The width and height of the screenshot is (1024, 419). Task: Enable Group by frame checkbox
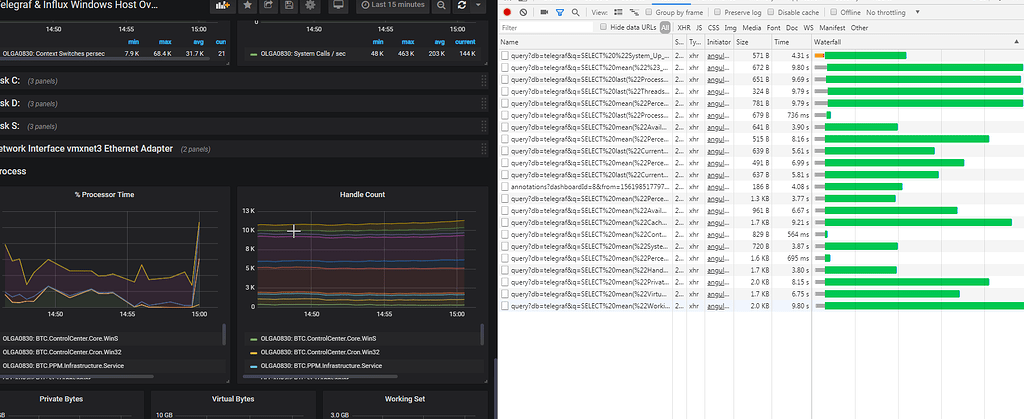[647, 12]
